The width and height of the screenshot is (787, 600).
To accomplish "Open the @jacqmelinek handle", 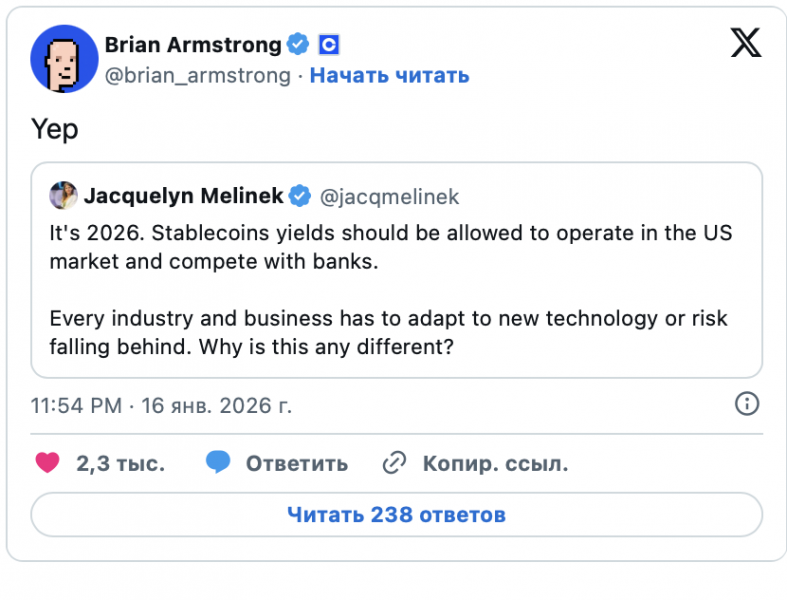I will [389, 197].
